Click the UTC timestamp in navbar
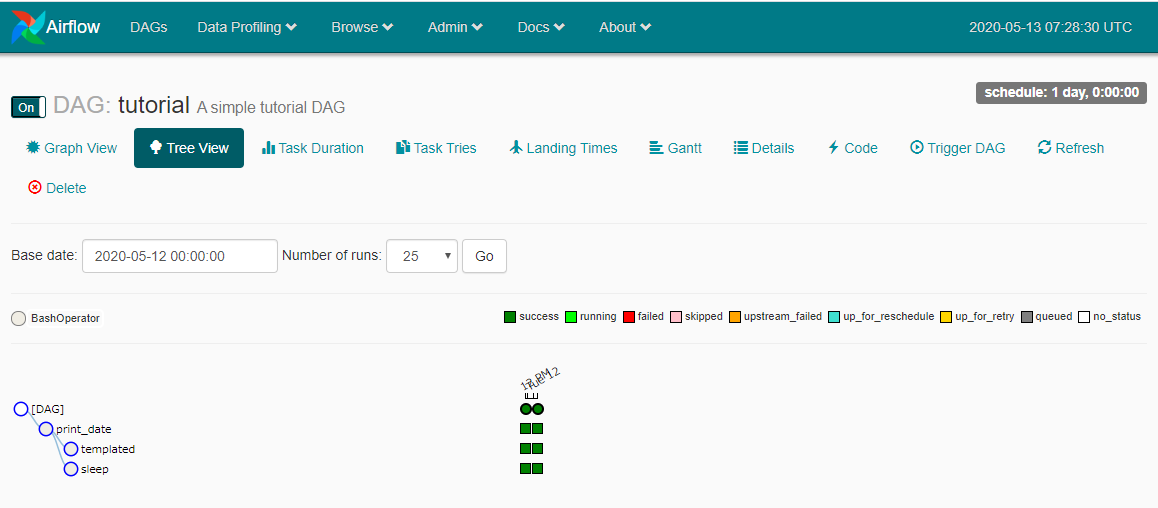 coord(1050,27)
